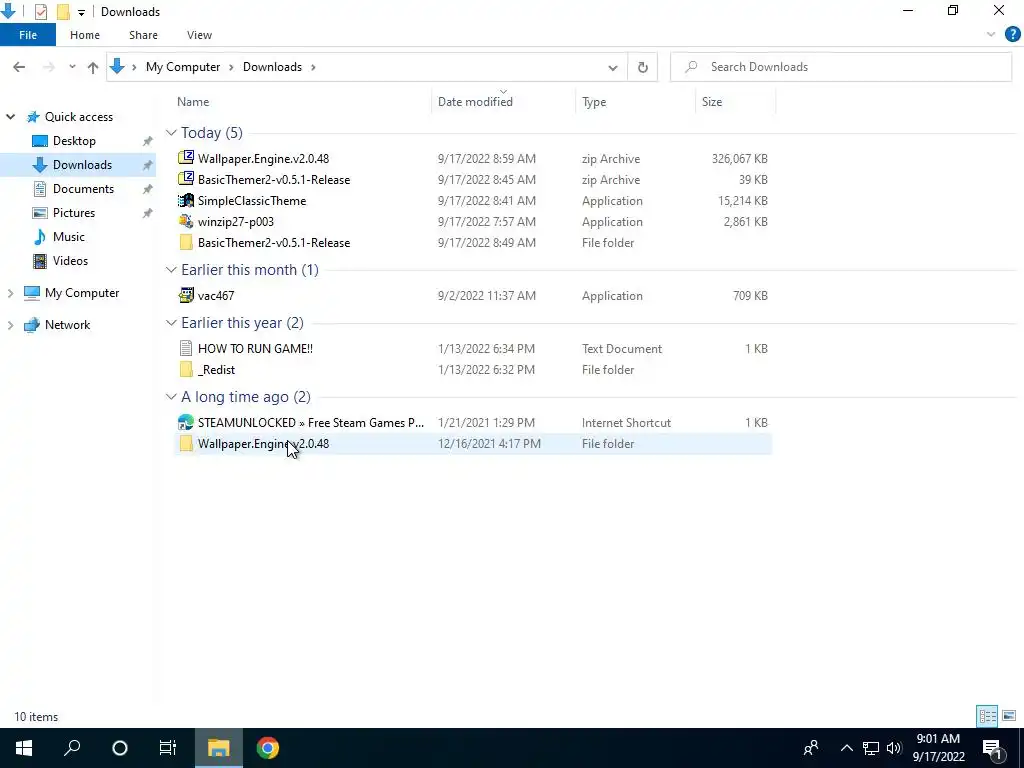Open the Recent locations dropdown arrow
Screen dimensions: 1024x768
pyautogui.click(x=72, y=67)
